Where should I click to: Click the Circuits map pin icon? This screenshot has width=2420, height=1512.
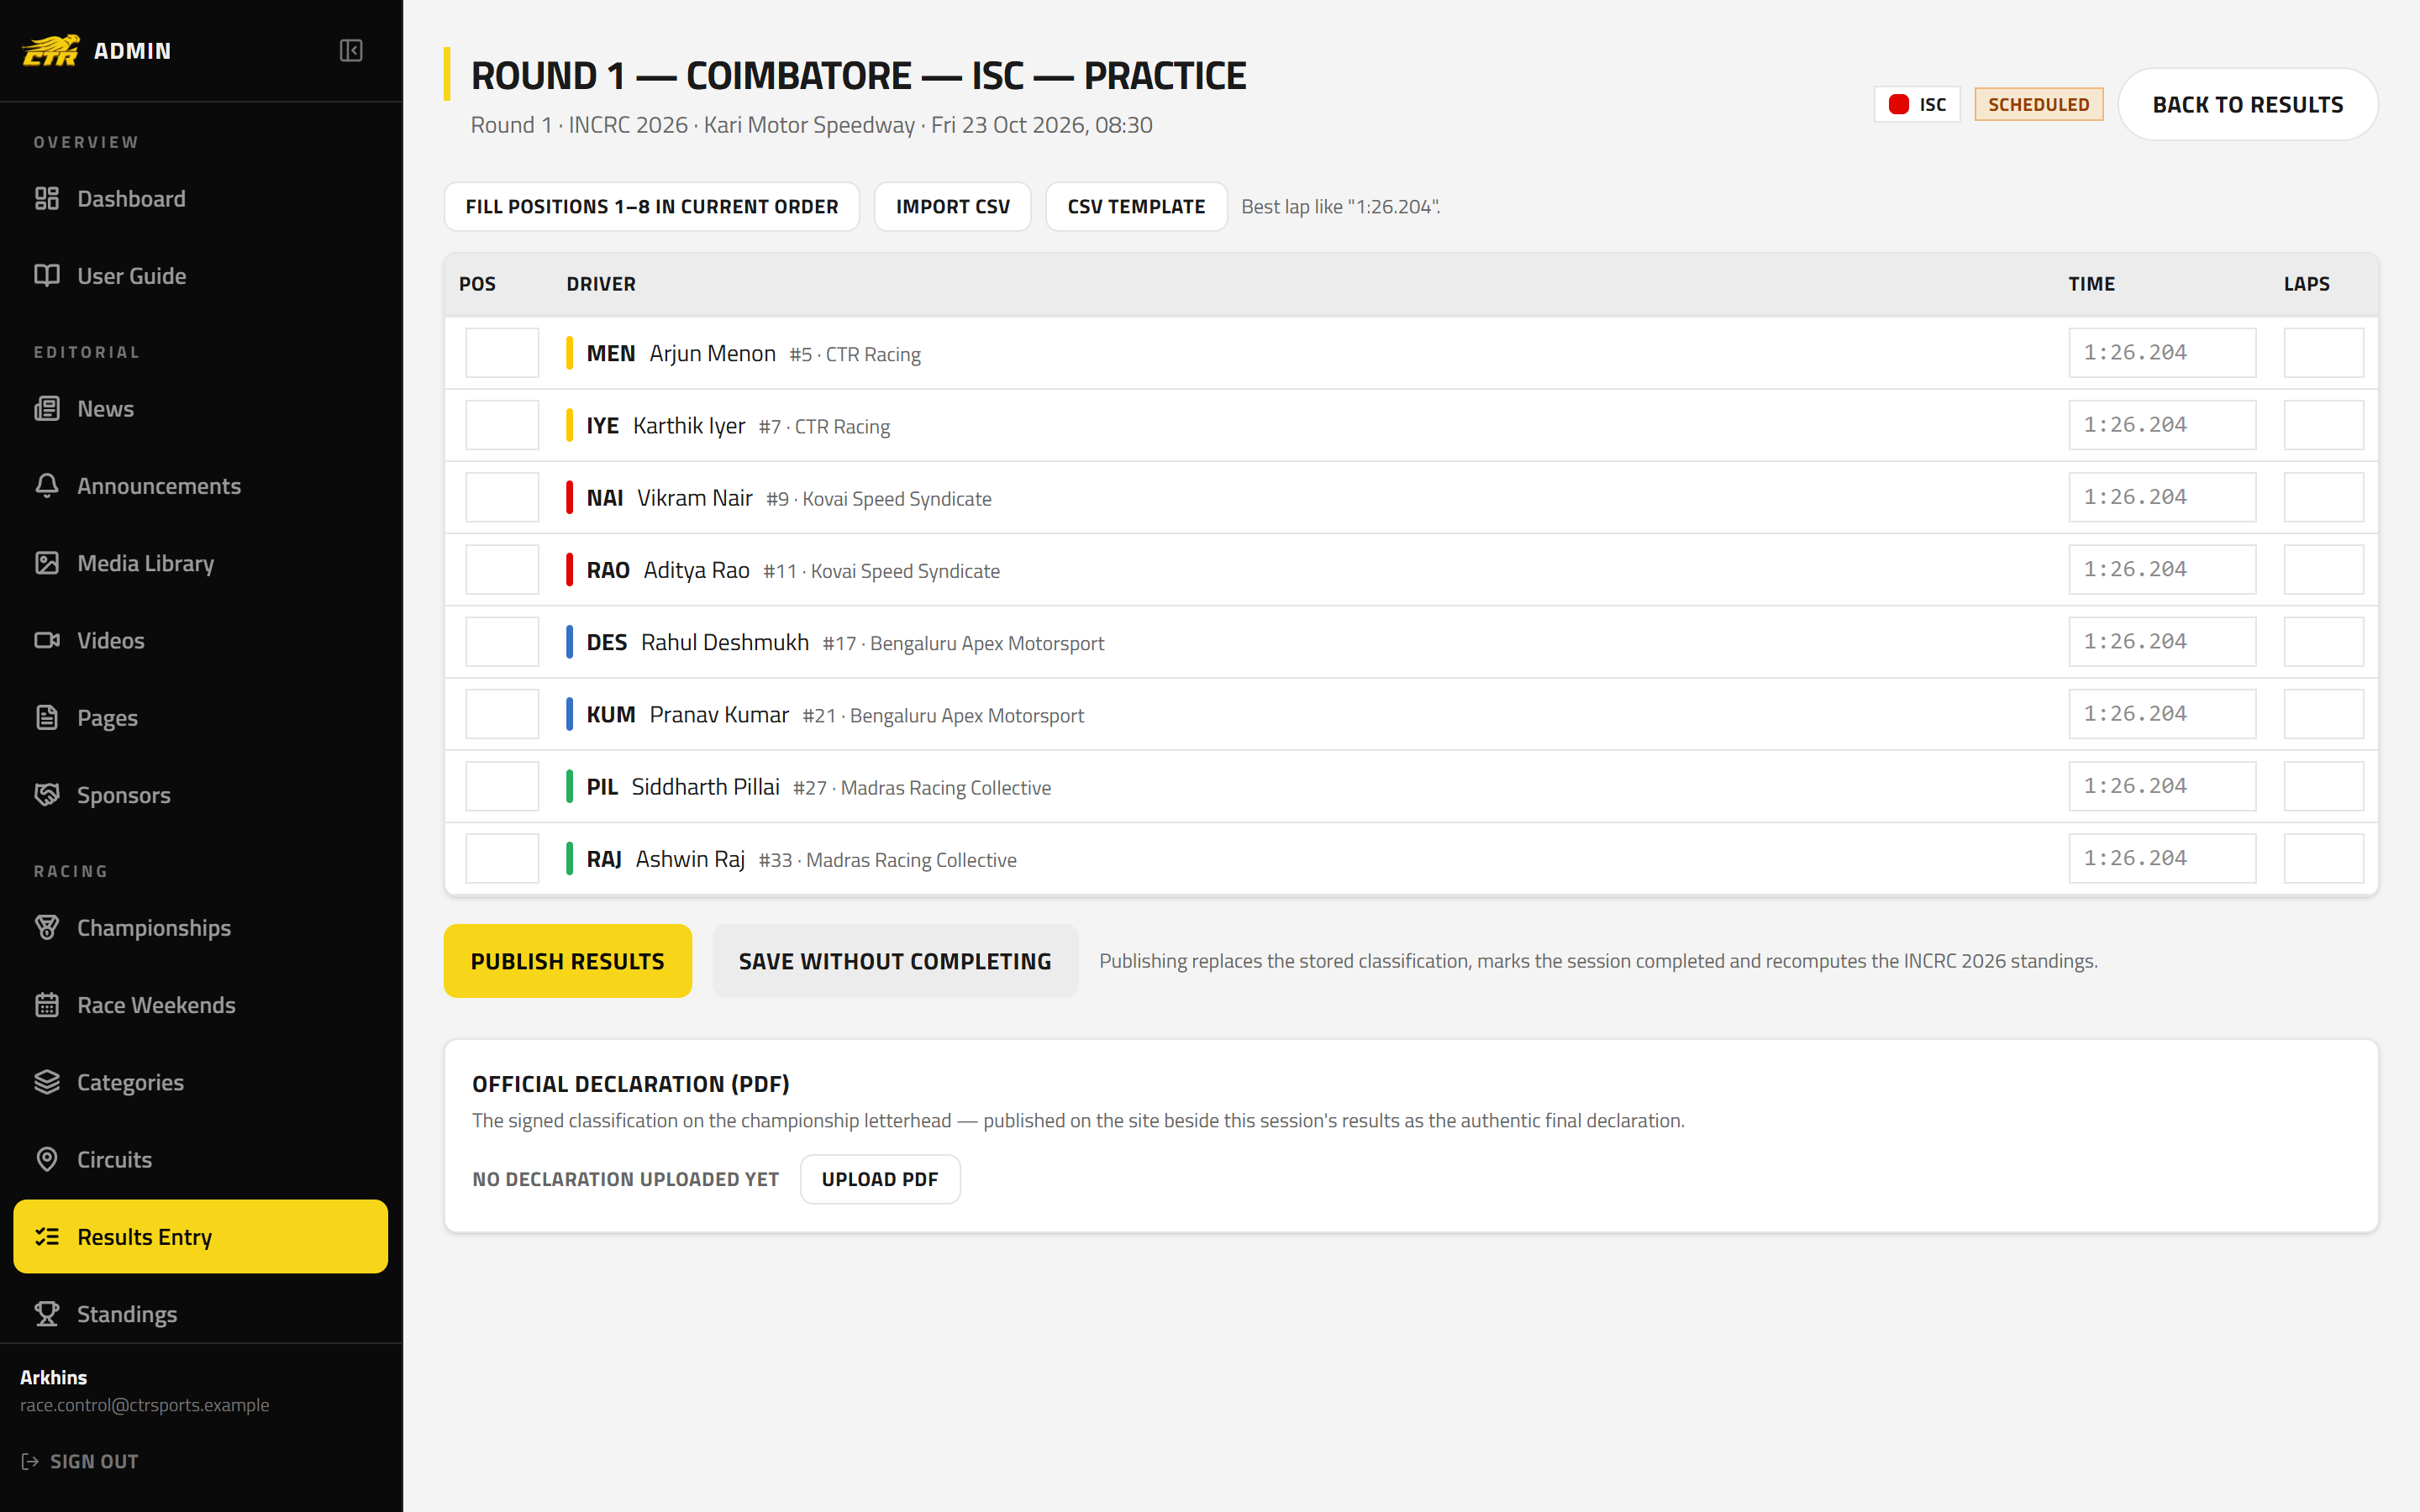point(47,1159)
